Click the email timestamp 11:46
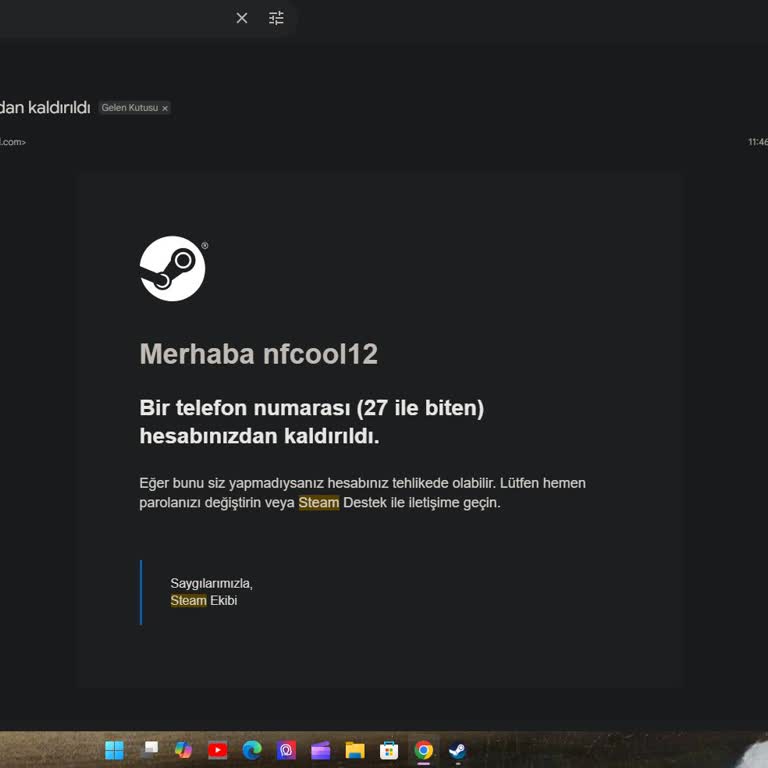The width and height of the screenshot is (768, 768). coord(757,142)
